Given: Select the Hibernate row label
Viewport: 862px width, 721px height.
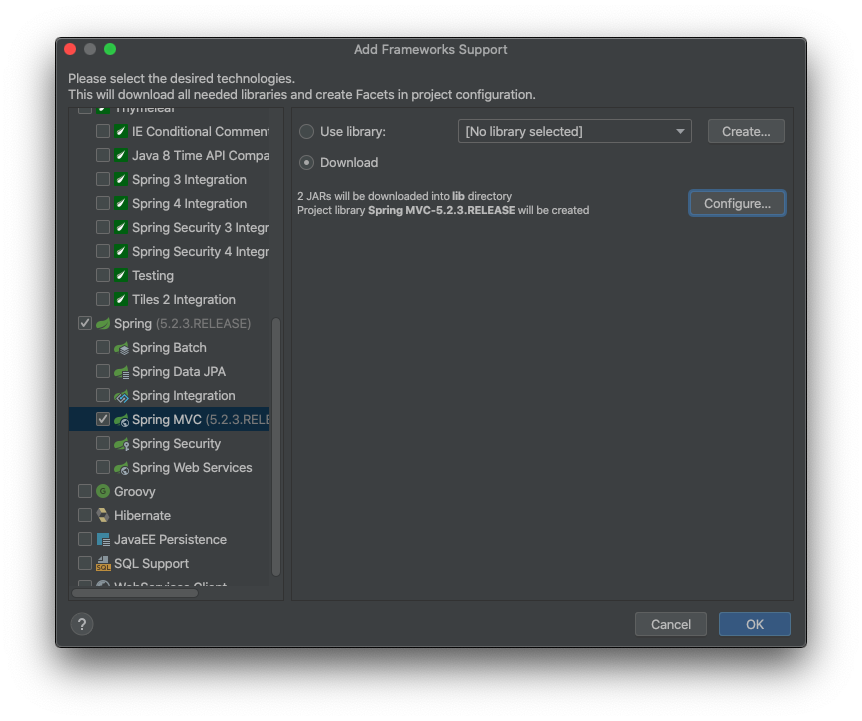Looking at the screenshot, I should click(x=142, y=515).
